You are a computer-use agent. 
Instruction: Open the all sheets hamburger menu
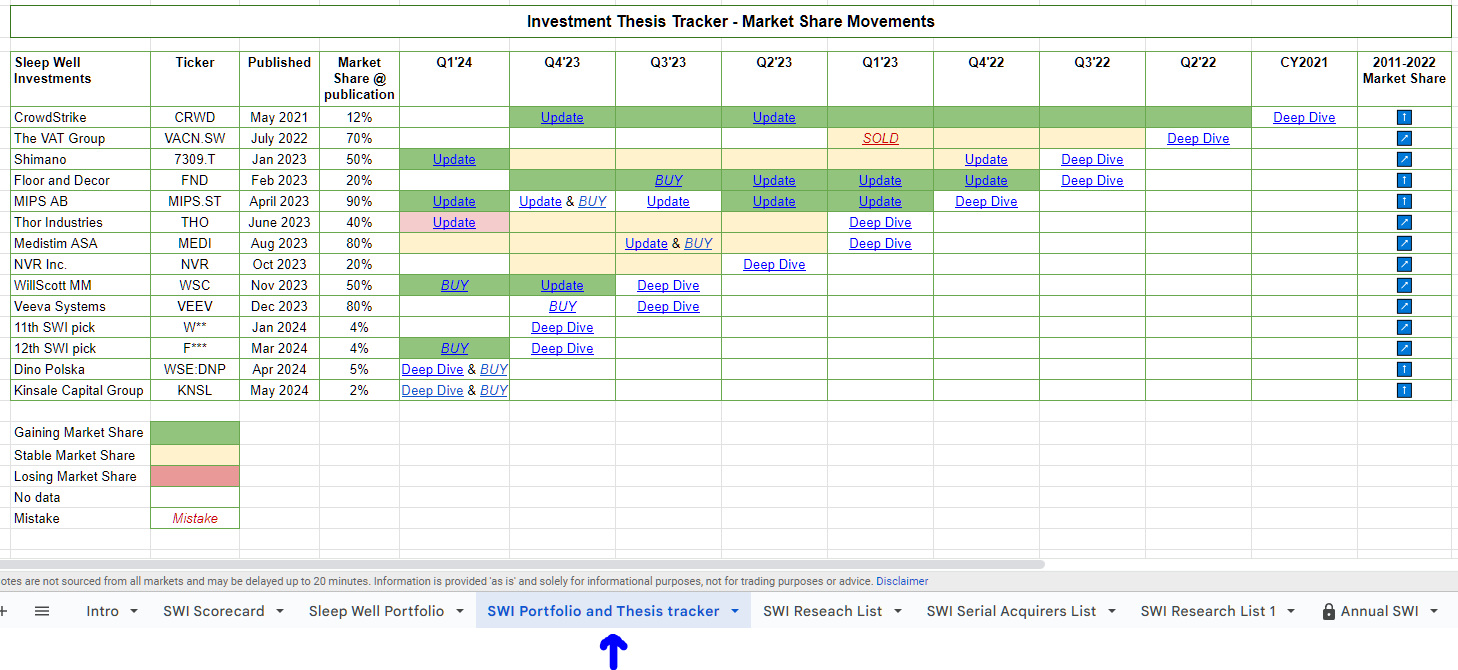(42, 611)
